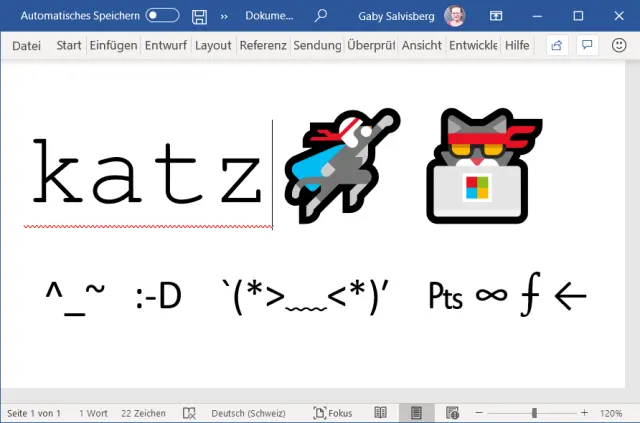Click the Share icon in the ribbon
Viewport: 640px width, 423px height.
pyautogui.click(x=557, y=45)
